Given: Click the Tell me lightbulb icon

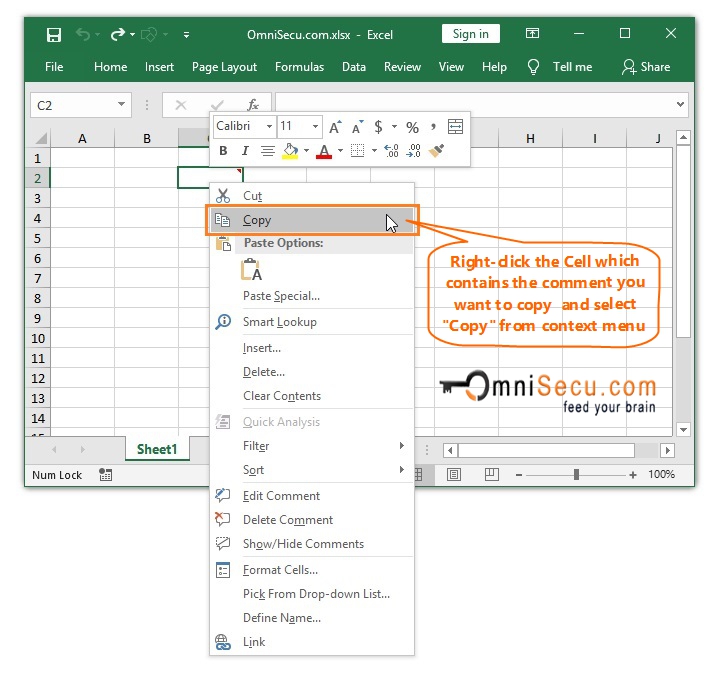Looking at the screenshot, I should (x=533, y=67).
